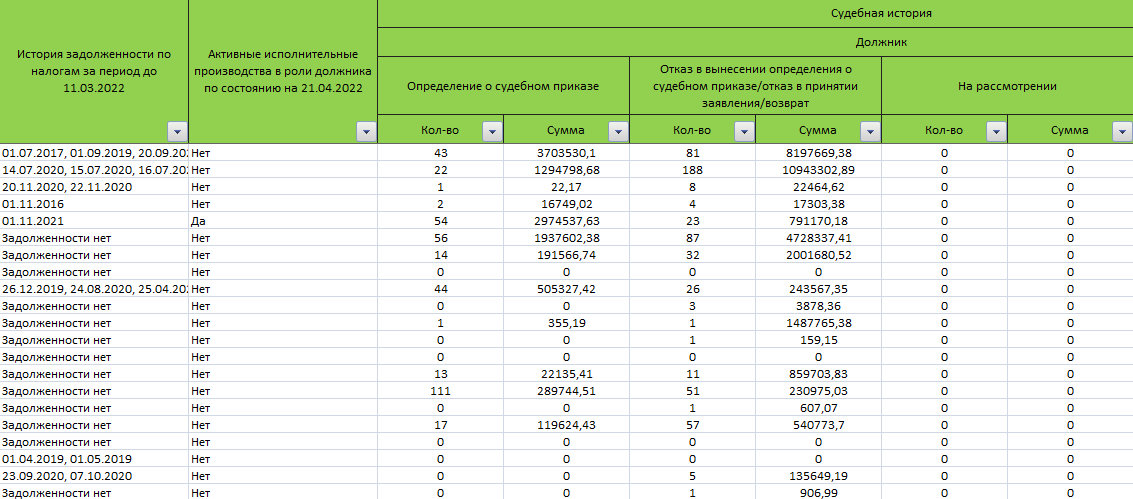
Task: Select the cell with dates 23.09.2020, 07.10.2020
Action: coord(94,476)
